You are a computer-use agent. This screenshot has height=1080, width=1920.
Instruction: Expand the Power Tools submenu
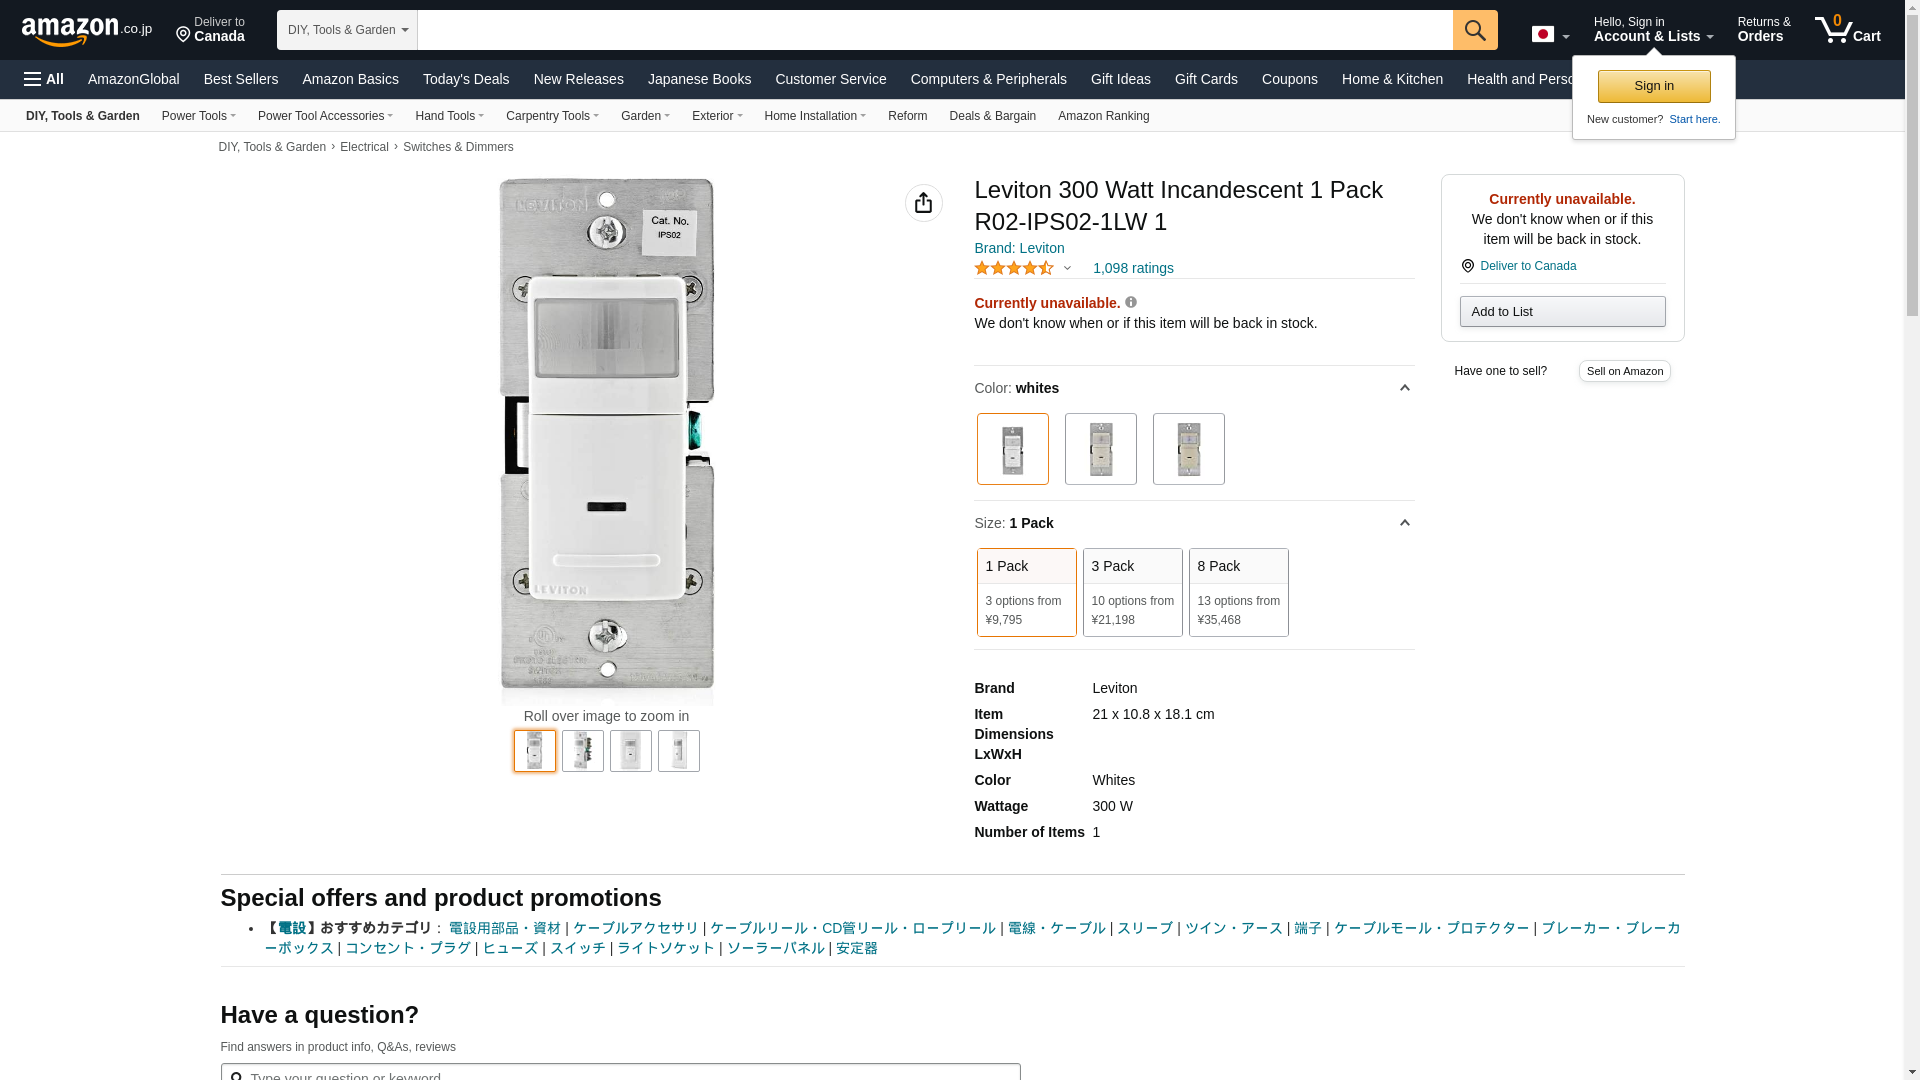click(x=198, y=116)
